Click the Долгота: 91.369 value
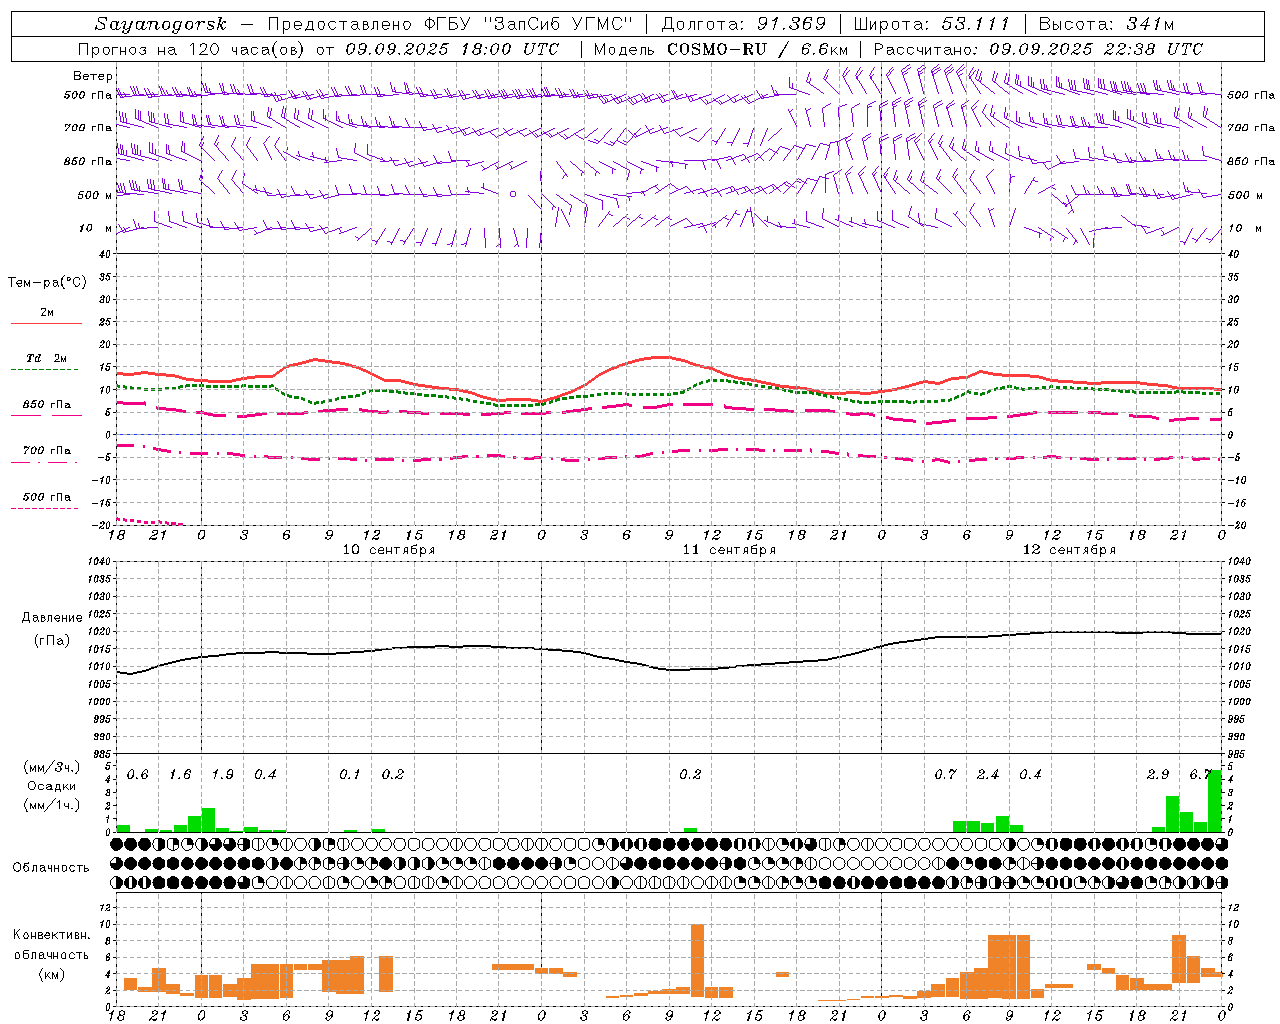 744,24
